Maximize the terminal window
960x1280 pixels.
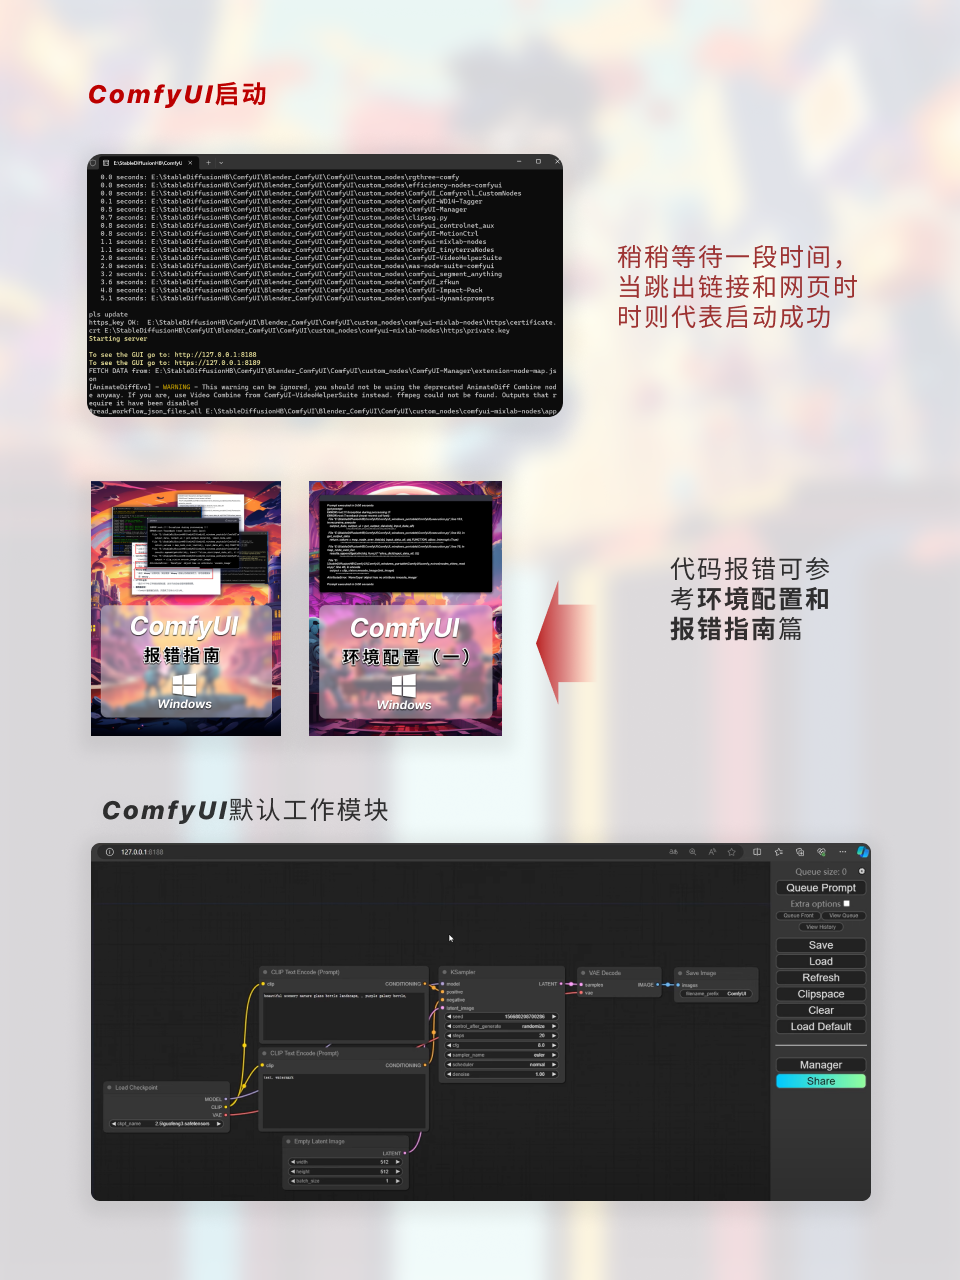point(538,161)
